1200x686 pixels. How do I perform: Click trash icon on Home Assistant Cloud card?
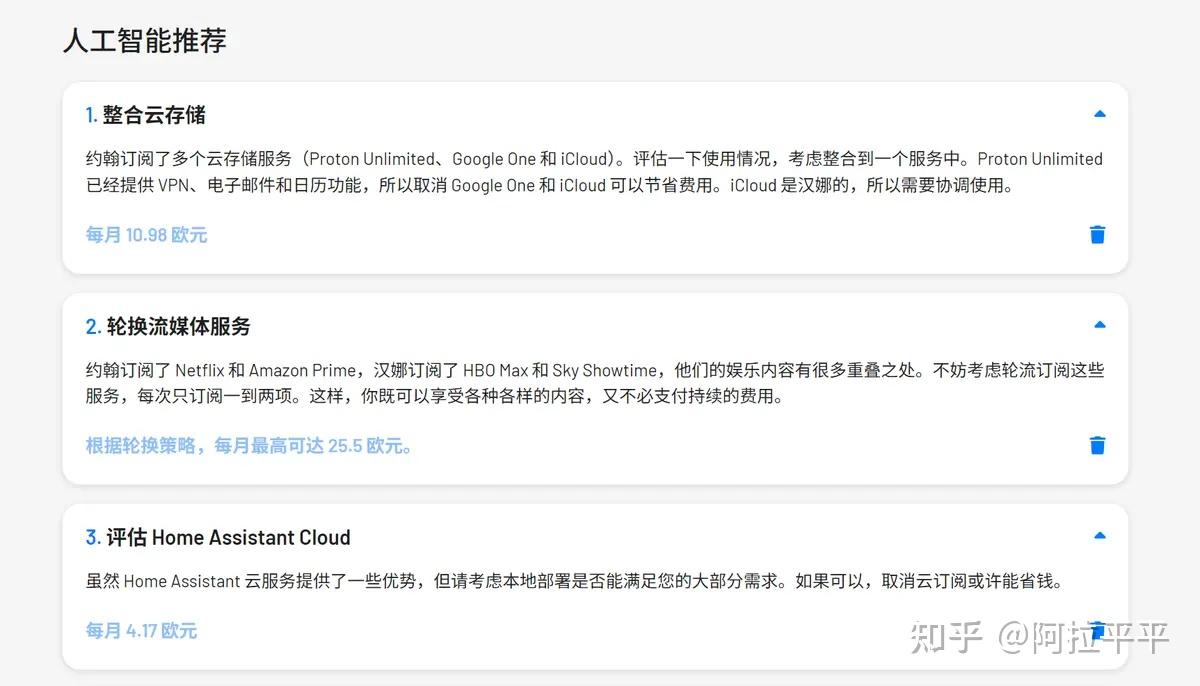pyautogui.click(x=1098, y=630)
